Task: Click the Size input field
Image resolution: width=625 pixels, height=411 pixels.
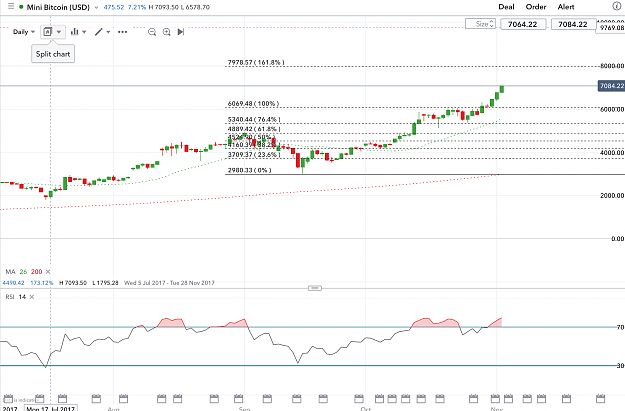Action: pos(481,24)
